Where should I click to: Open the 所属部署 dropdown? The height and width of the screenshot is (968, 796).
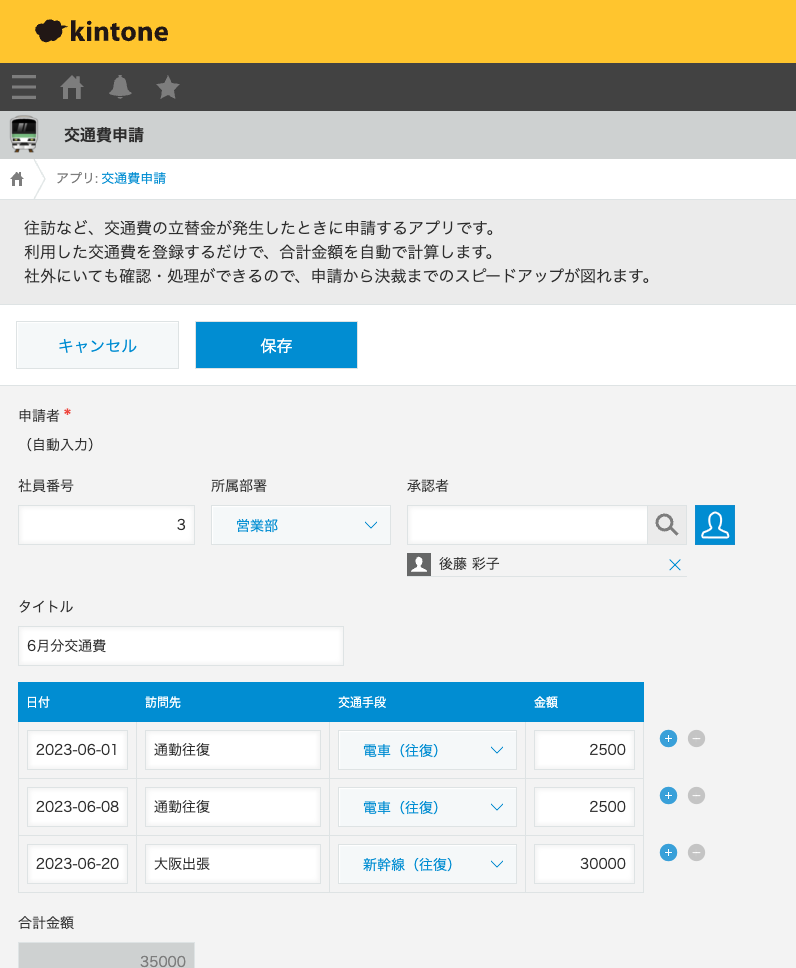[x=301, y=525]
